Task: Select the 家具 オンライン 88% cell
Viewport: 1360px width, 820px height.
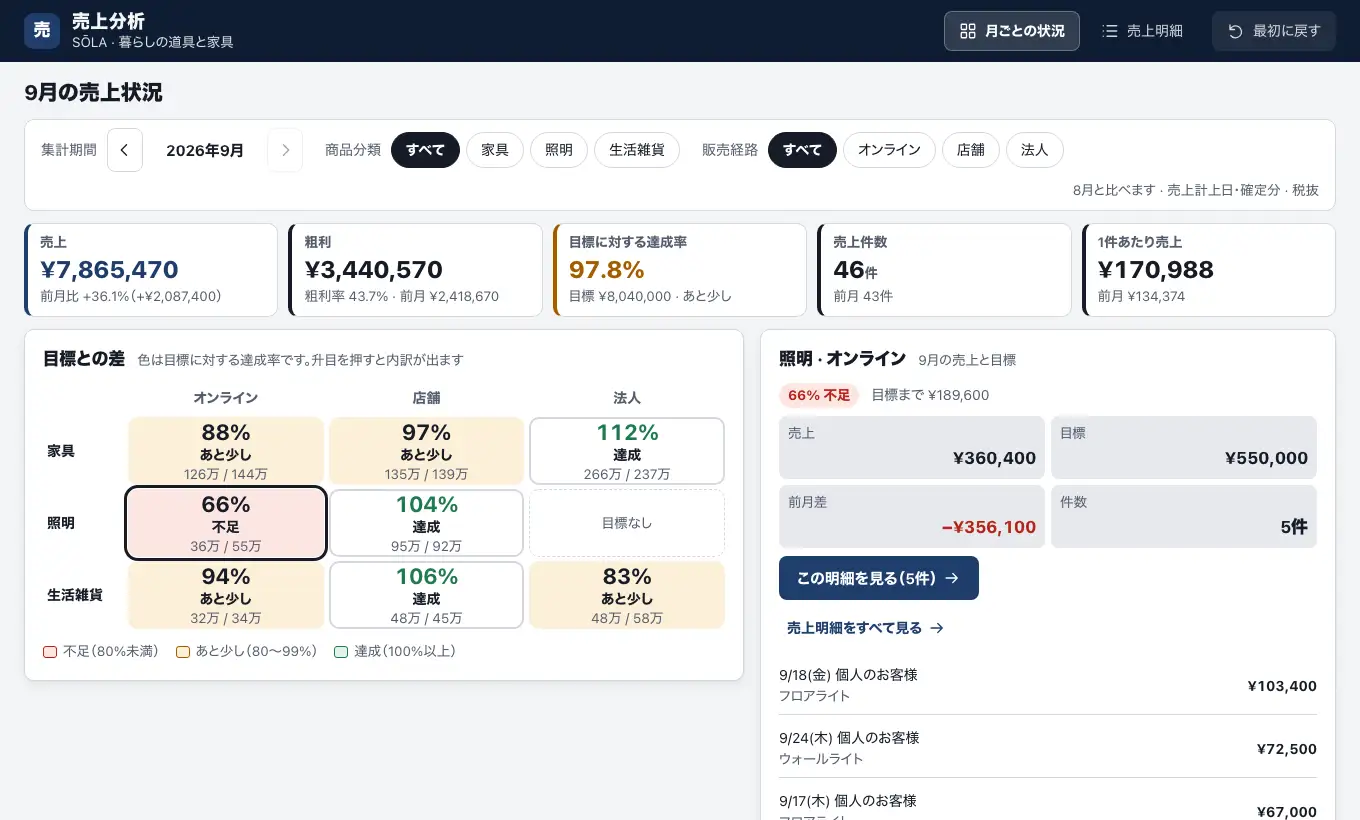Action: point(226,451)
